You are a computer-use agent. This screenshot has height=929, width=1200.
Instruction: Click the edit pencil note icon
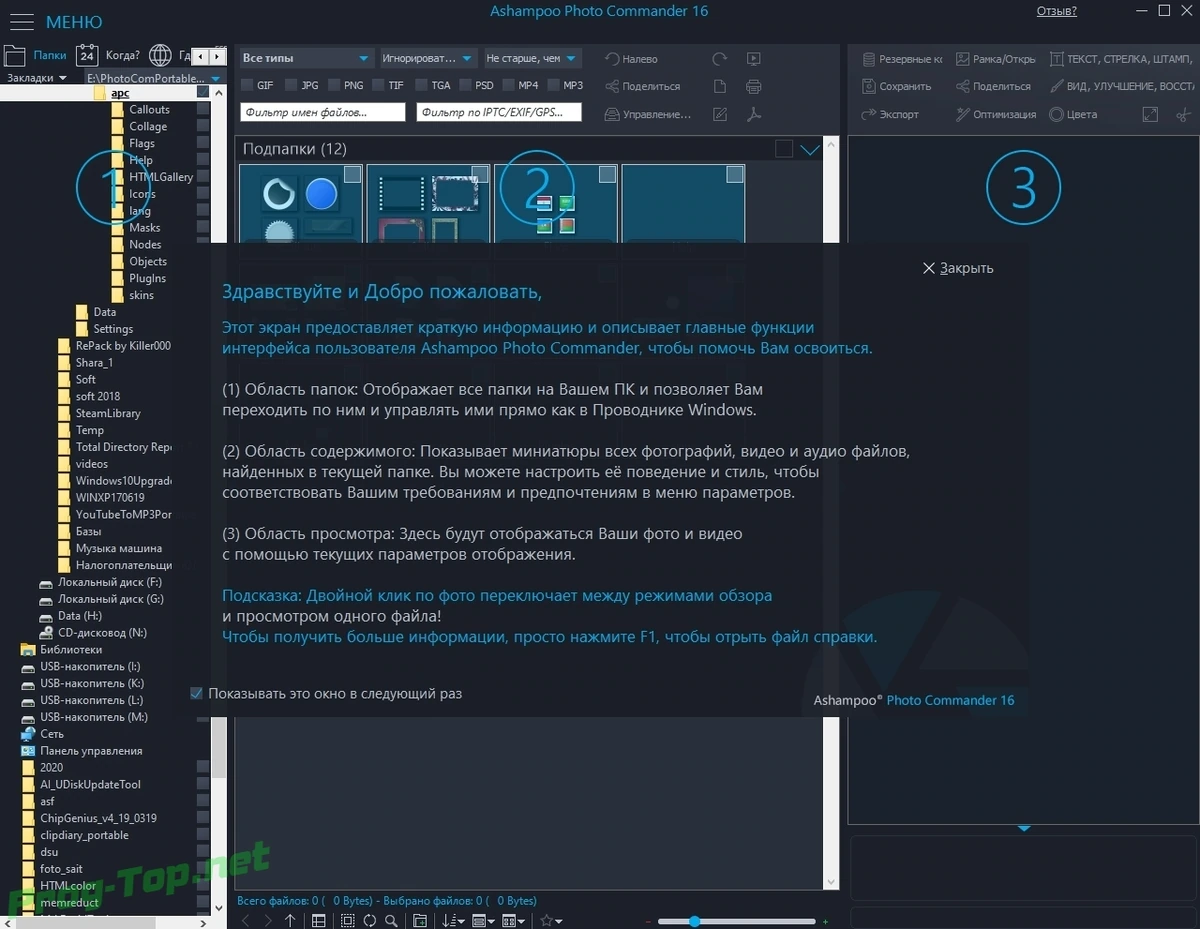tap(719, 114)
